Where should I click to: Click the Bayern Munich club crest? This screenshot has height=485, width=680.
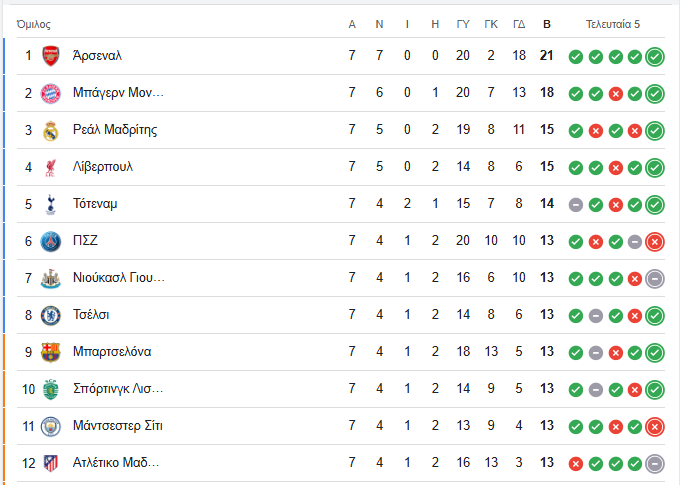[x=51, y=93]
